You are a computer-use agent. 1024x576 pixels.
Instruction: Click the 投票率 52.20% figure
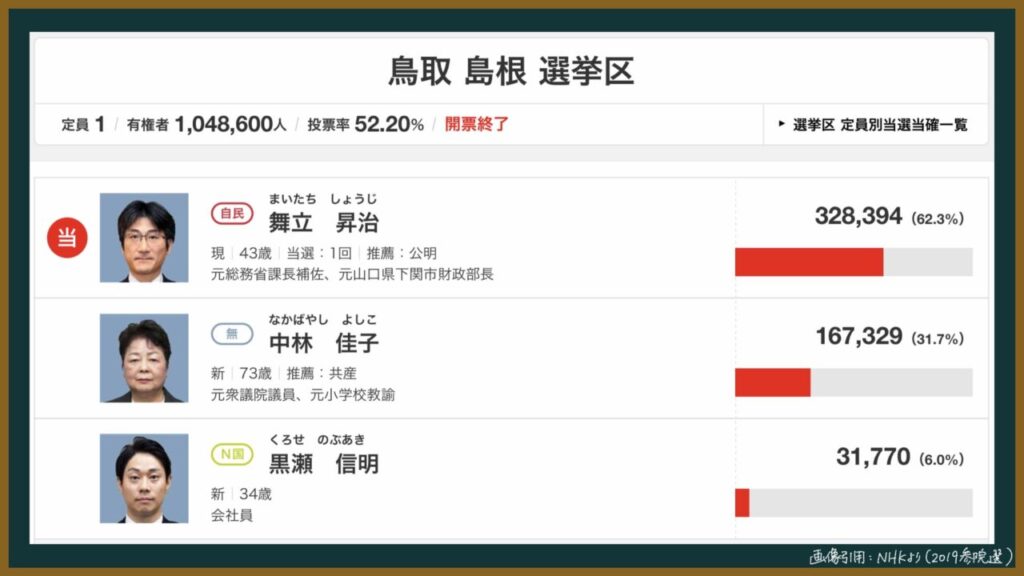[365, 125]
